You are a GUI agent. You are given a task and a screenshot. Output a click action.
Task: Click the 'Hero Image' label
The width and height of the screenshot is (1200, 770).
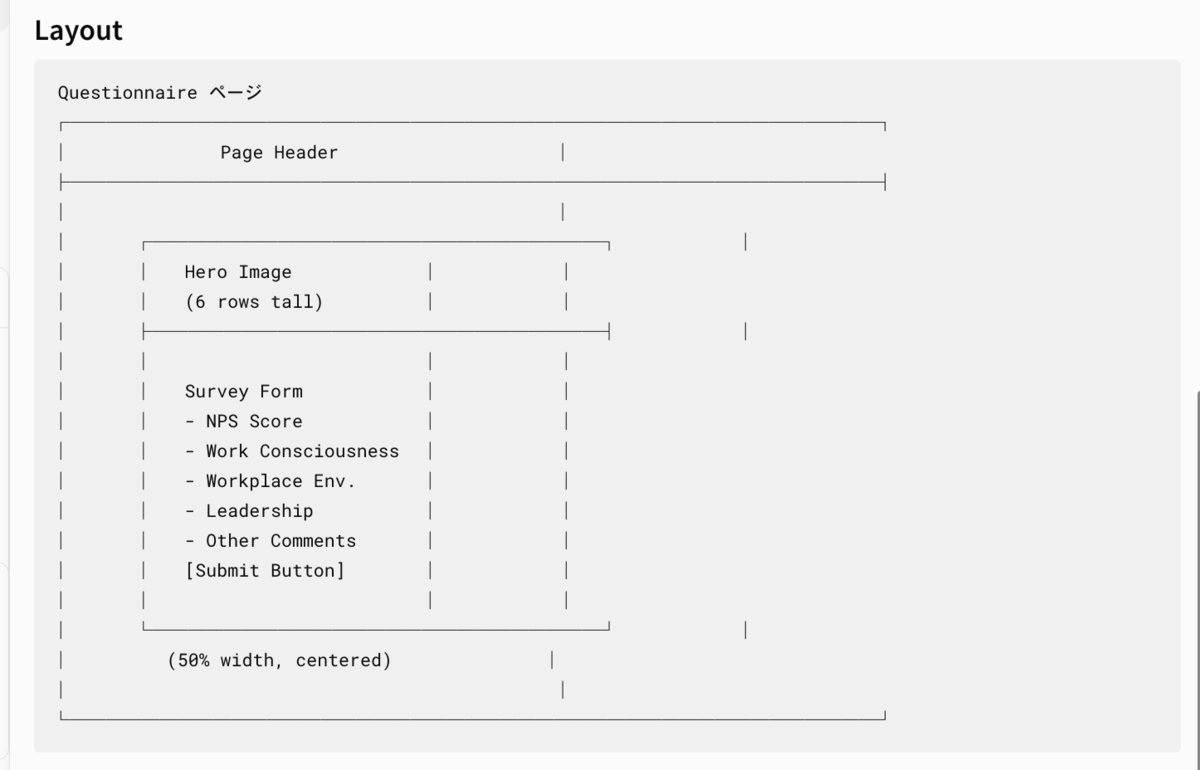pos(238,272)
